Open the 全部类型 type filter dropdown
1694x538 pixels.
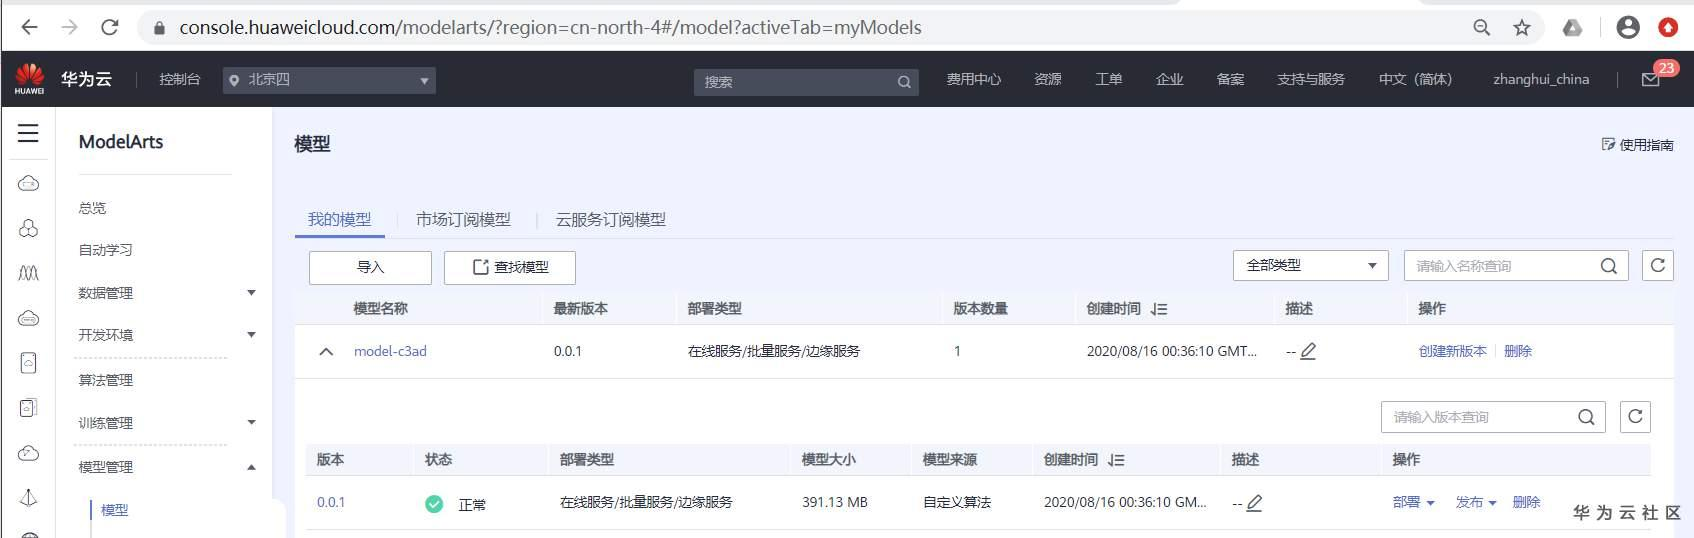point(1310,266)
